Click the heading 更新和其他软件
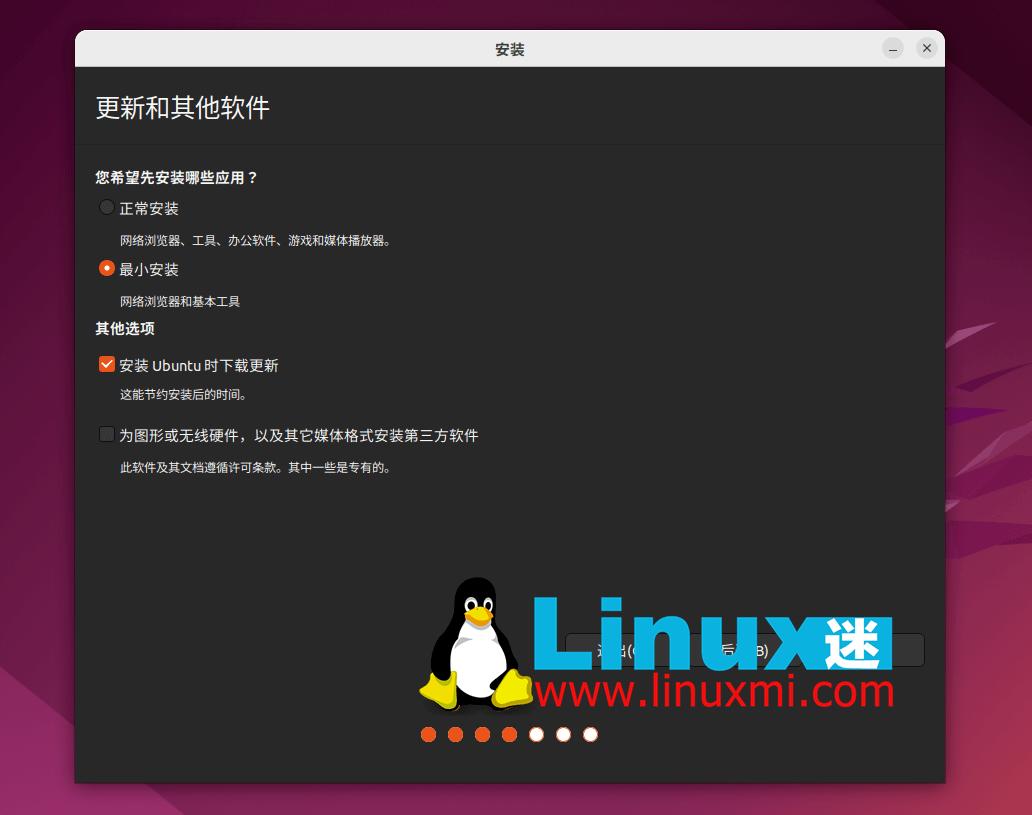The width and height of the screenshot is (1032, 815). click(183, 108)
